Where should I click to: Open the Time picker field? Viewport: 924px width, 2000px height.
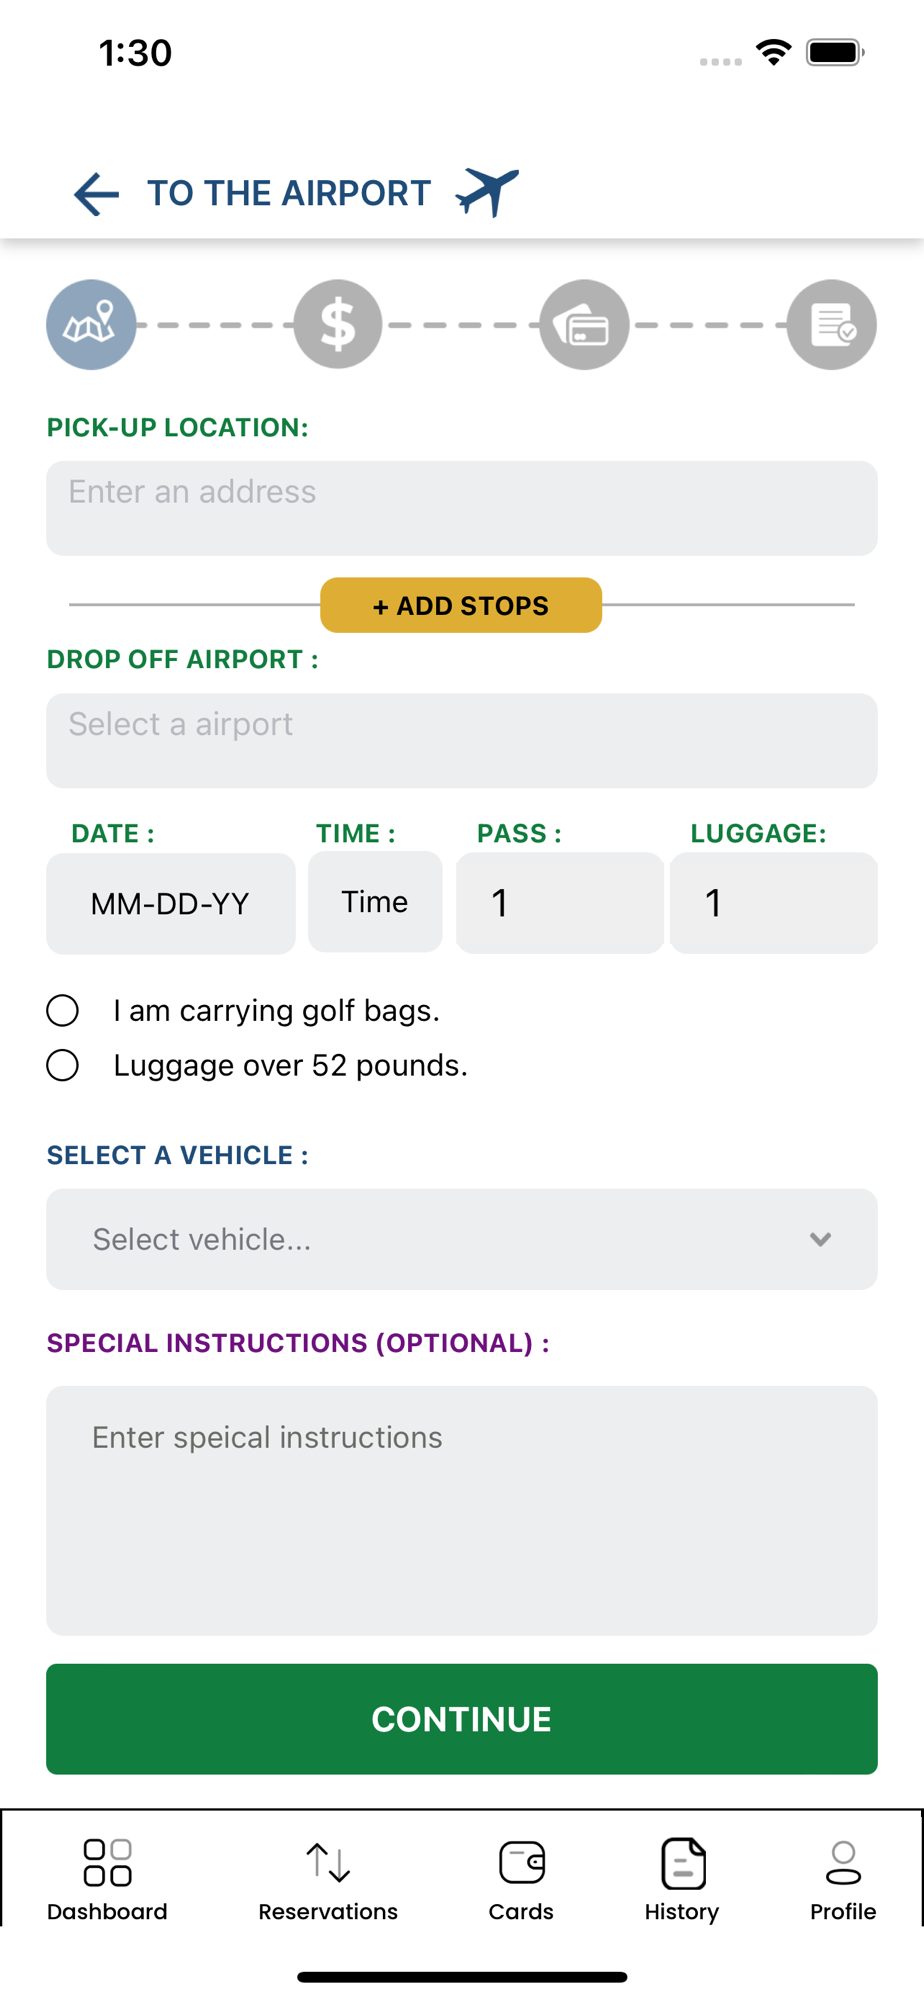pyautogui.click(x=375, y=902)
